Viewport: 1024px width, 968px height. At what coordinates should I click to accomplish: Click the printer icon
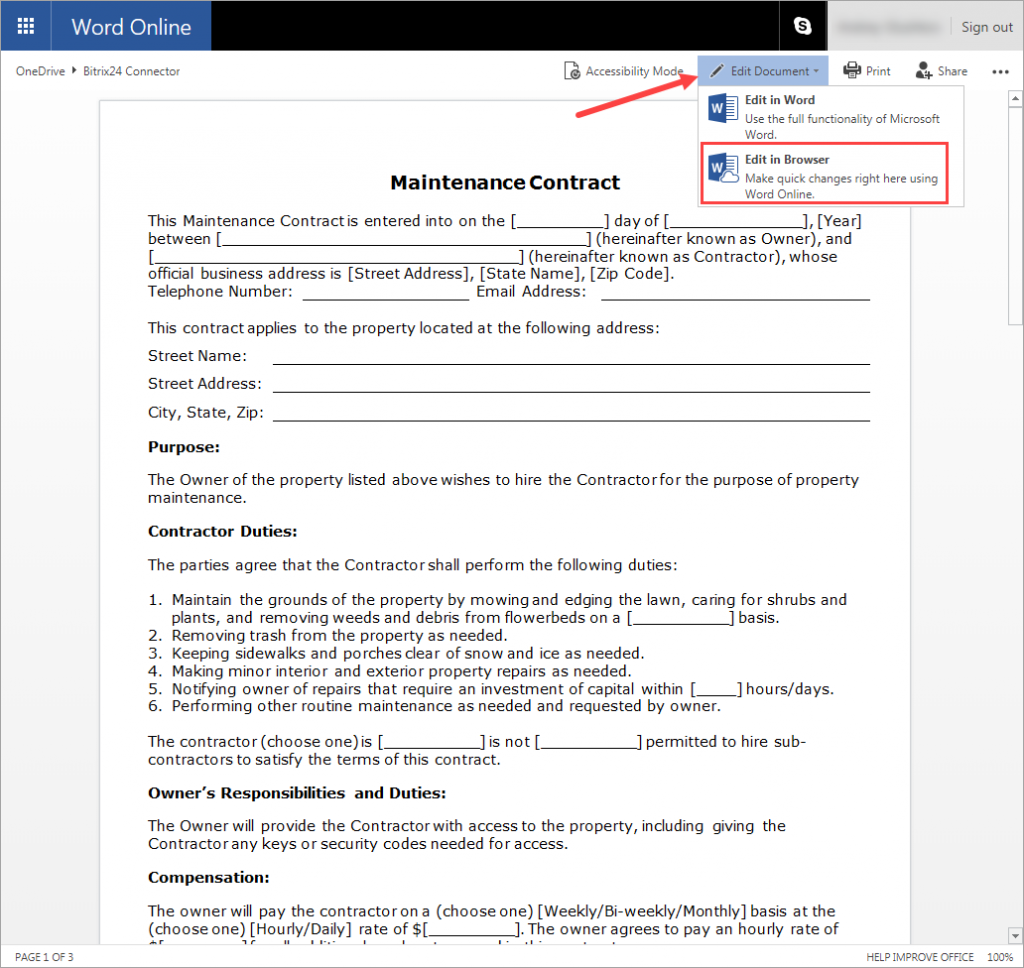[852, 70]
